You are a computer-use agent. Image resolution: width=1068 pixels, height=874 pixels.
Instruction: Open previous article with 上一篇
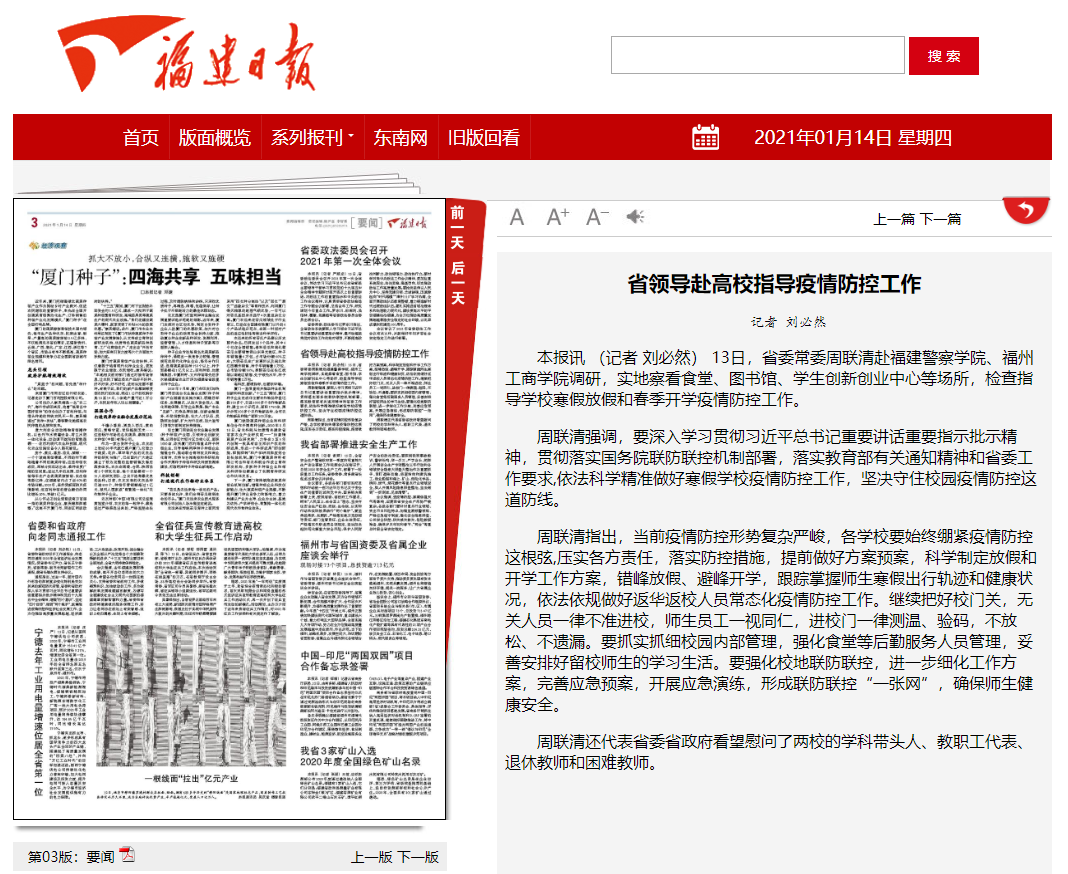[x=894, y=219]
